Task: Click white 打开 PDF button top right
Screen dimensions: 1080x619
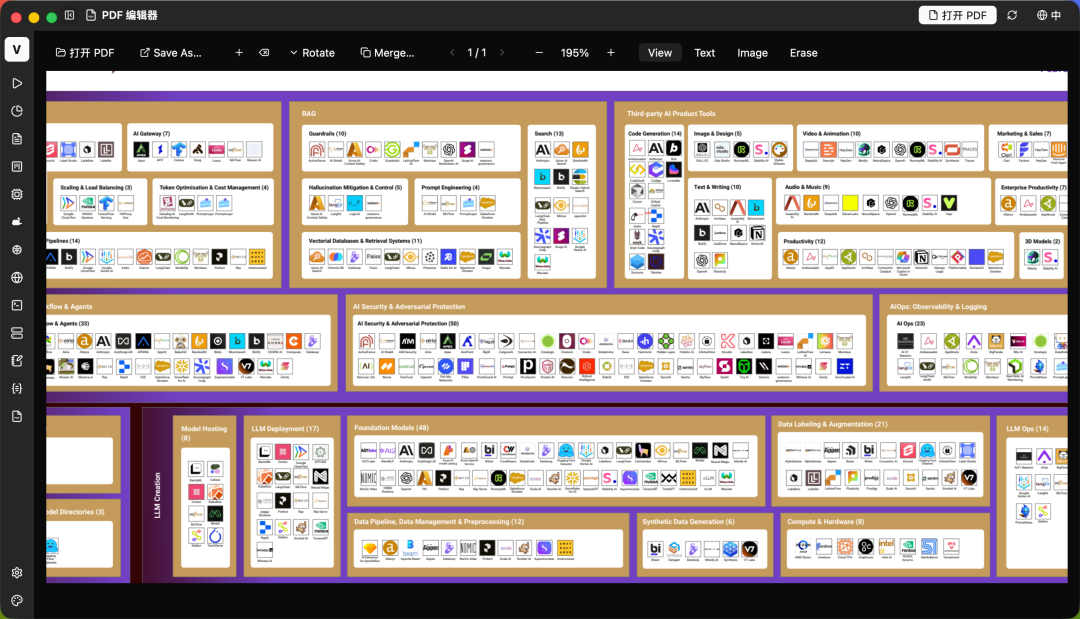Action: pyautogui.click(x=957, y=15)
